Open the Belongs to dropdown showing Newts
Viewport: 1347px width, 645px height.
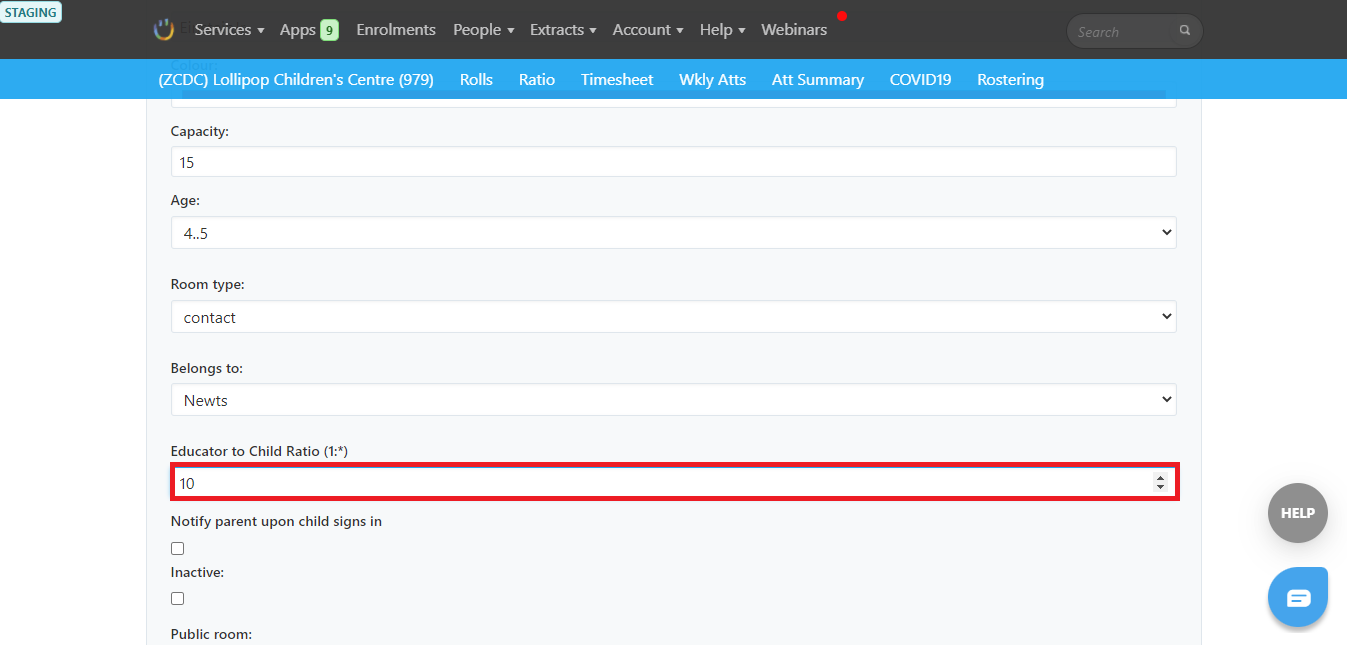673,400
